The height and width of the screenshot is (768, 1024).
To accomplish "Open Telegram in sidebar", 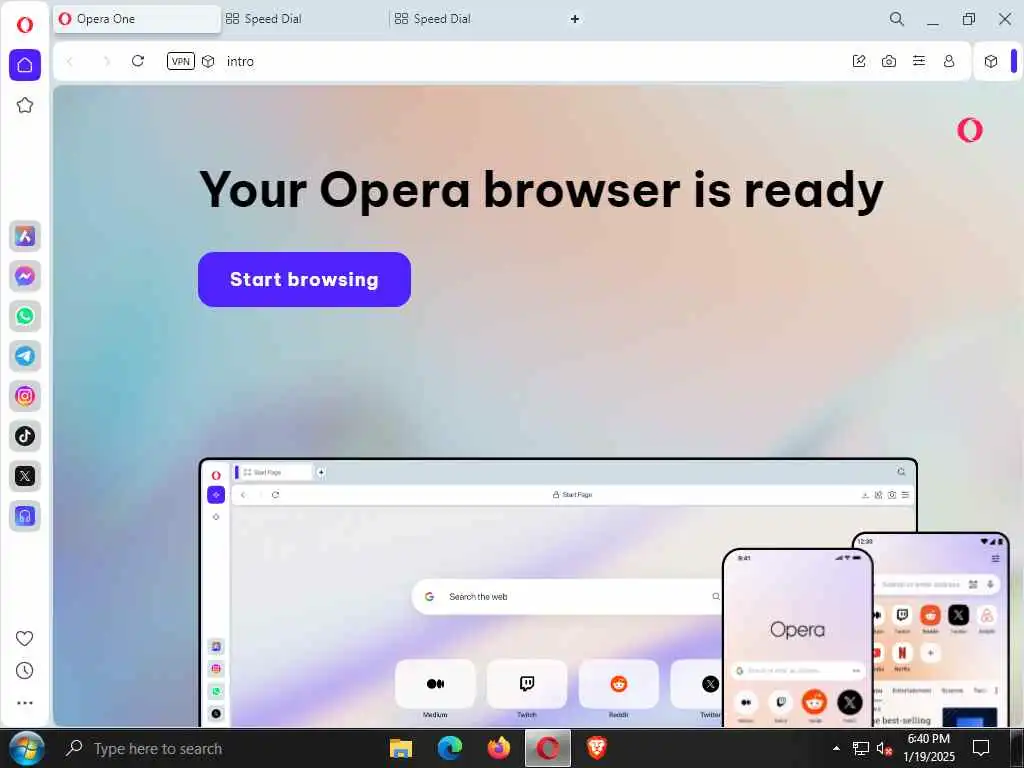I will click(x=25, y=356).
